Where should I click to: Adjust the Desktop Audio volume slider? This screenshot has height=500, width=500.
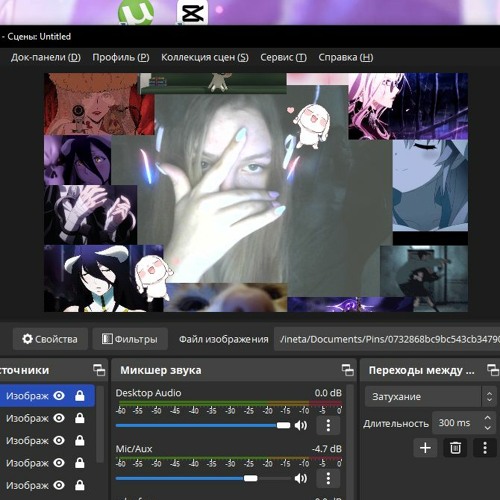[203, 425]
